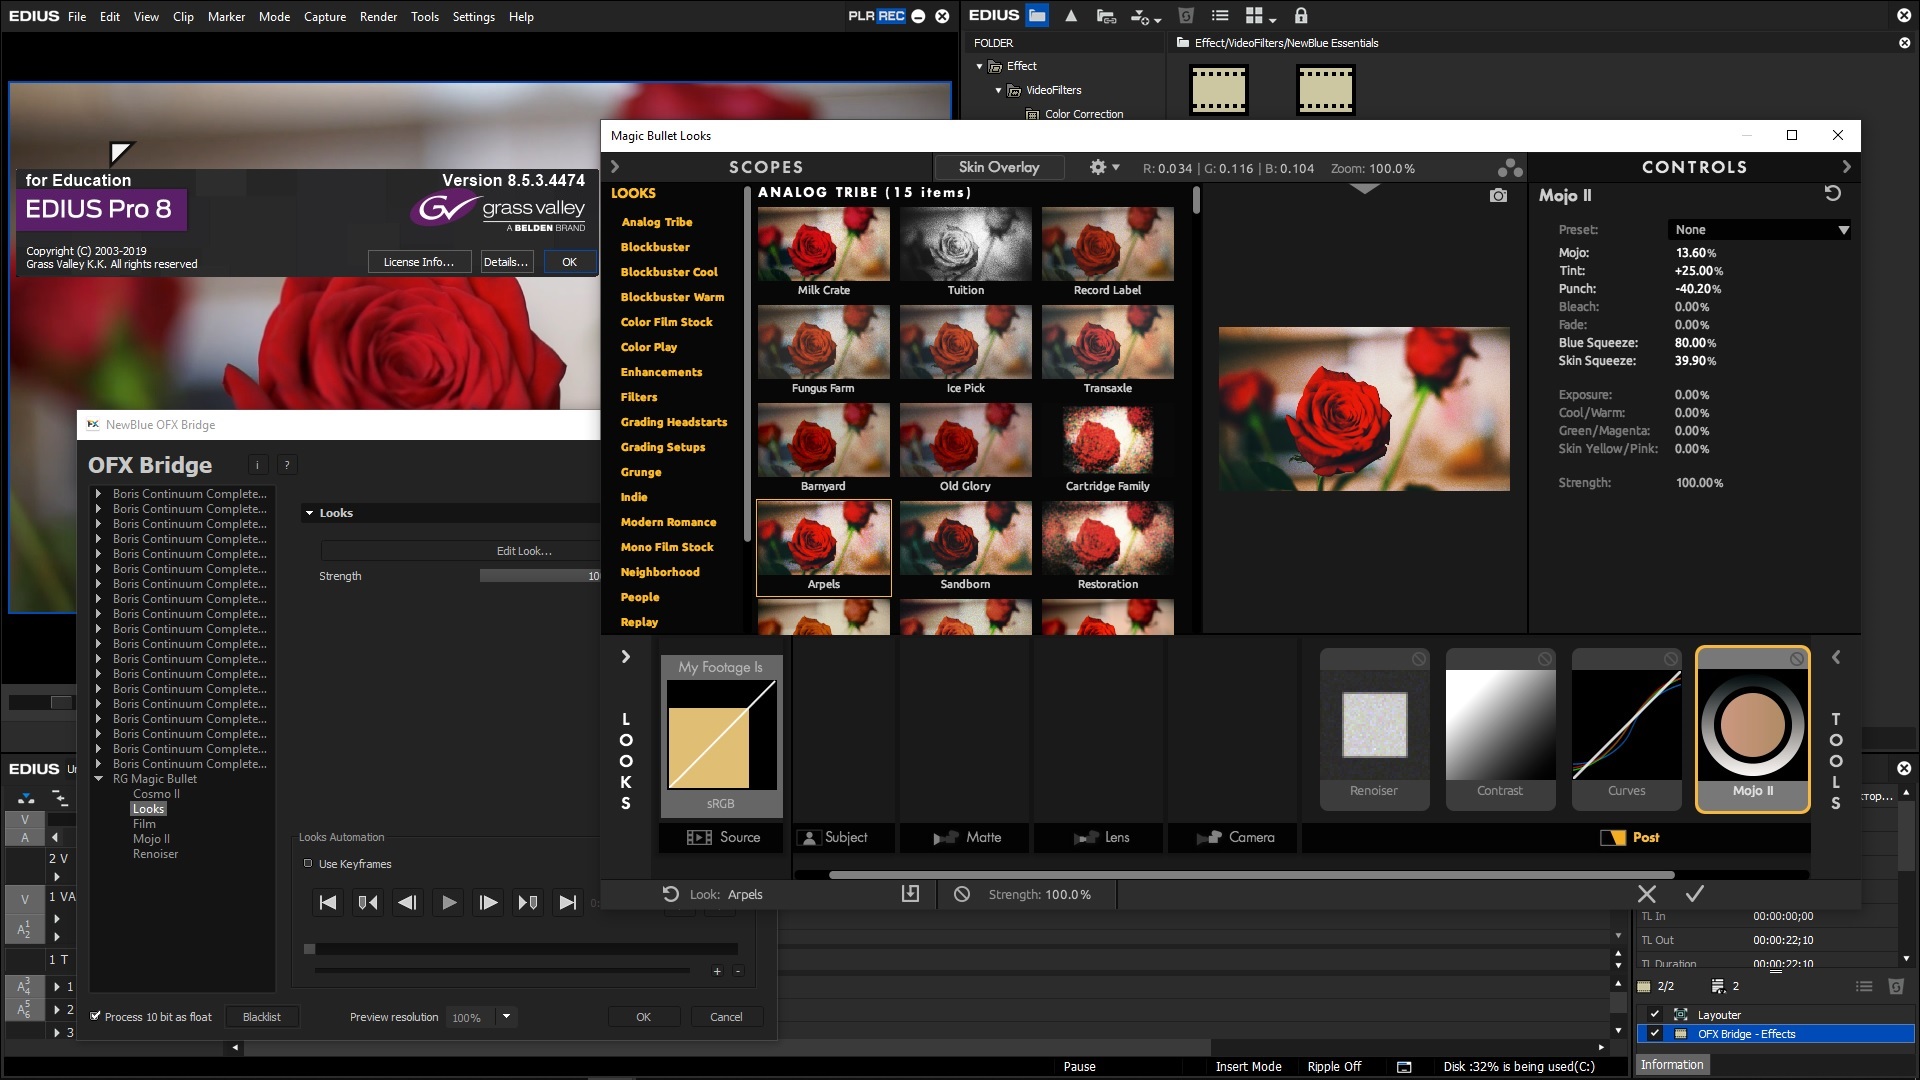Select the Renoiser tool in the Post chain

click(x=1375, y=729)
